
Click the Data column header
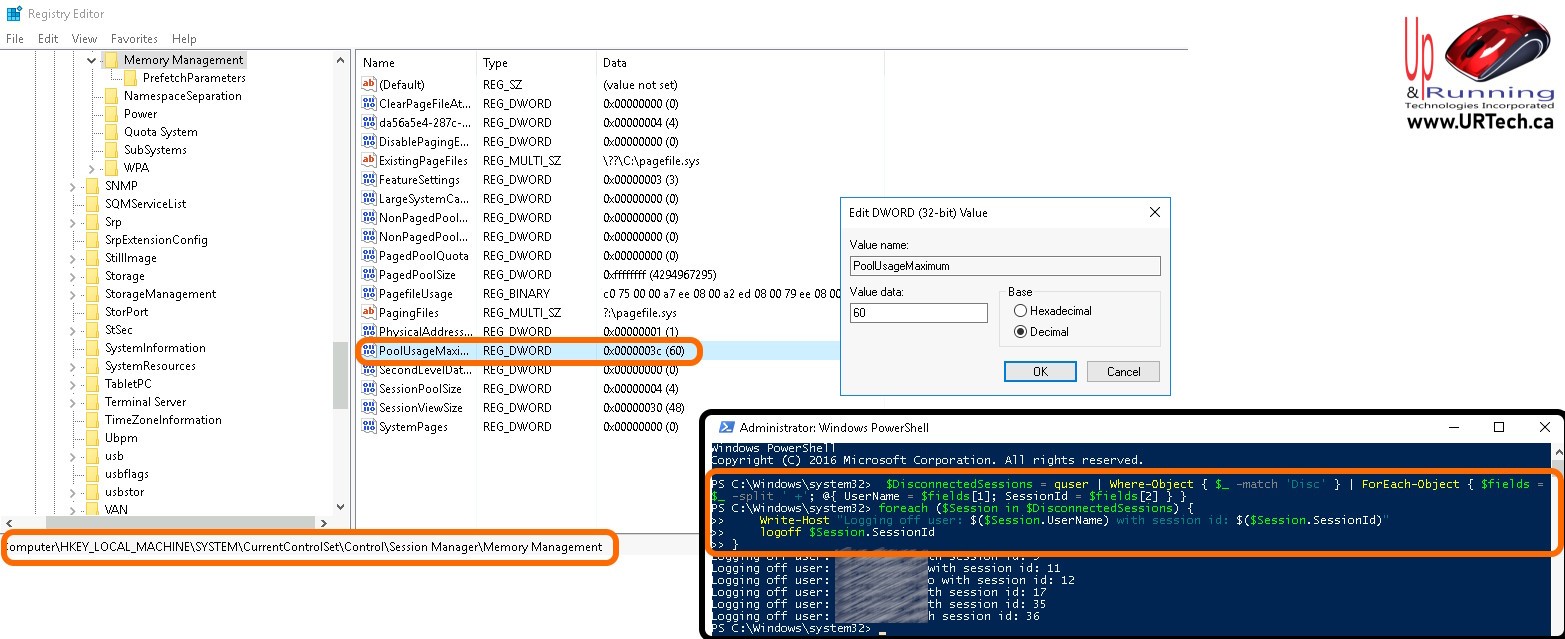coord(615,63)
